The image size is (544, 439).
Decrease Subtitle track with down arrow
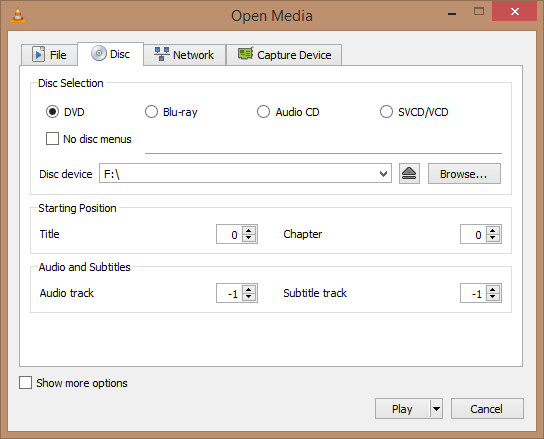[x=493, y=297]
